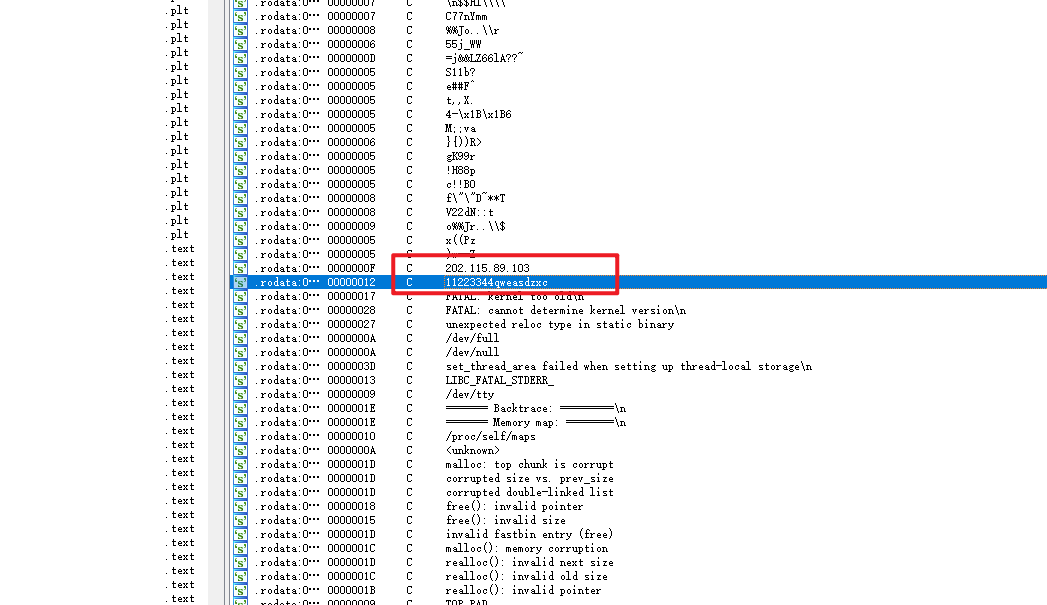Viewport: 1047px width, 605px height.
Task: Select the /dev/full string
Action: (472, 339)
